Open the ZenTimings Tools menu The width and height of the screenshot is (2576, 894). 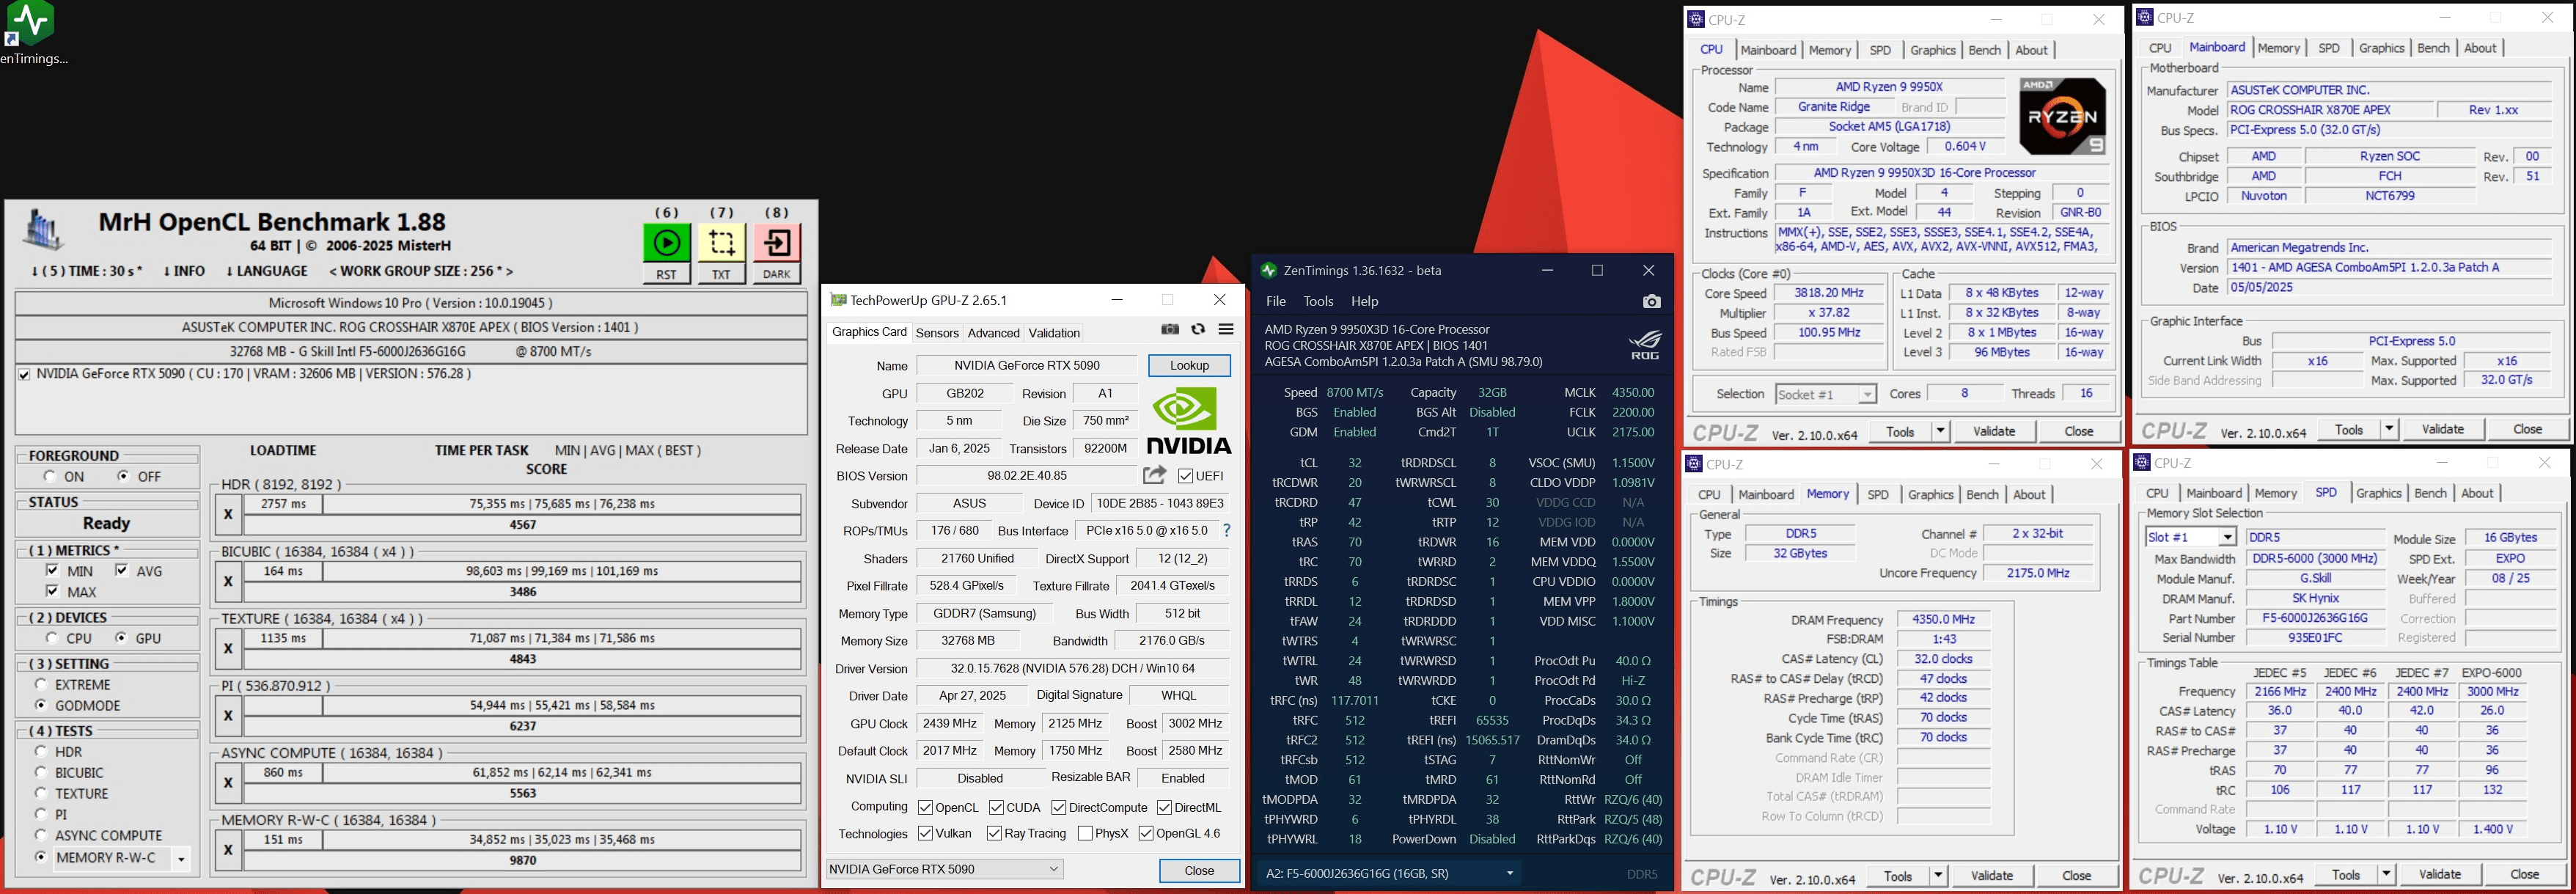point(1318,301)
